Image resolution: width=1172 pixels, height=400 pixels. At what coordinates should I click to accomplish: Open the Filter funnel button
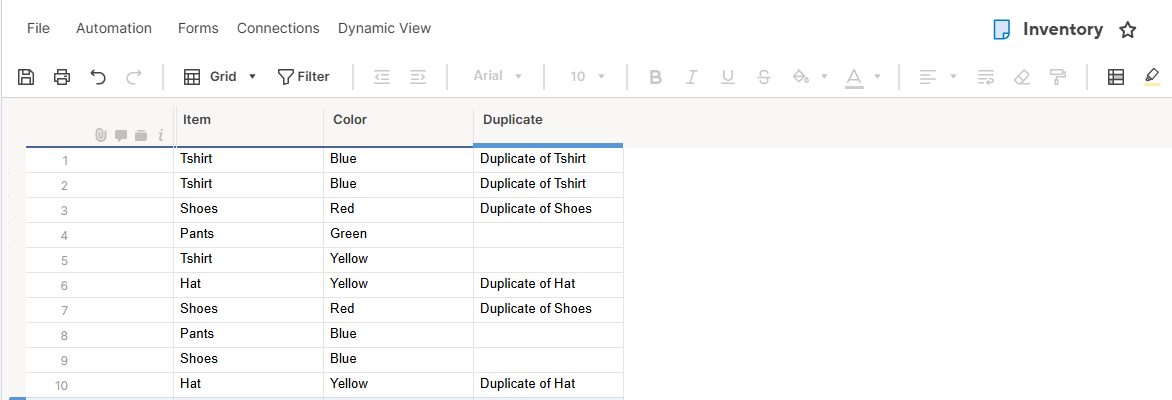pyautogui.click(x=303, y=76)
